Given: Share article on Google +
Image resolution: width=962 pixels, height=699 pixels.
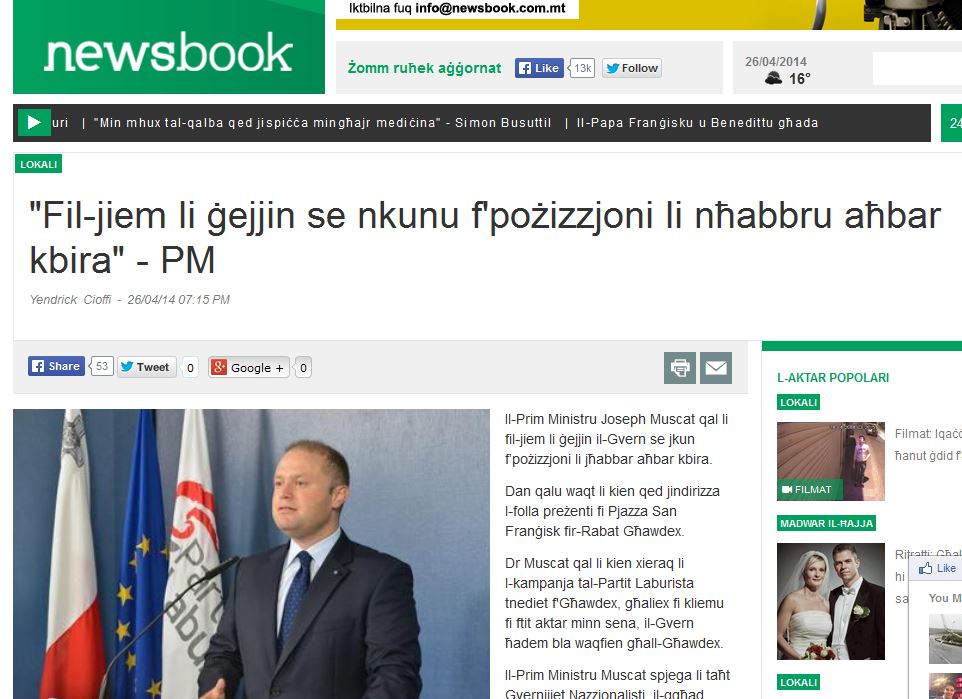Looking at the screenshot, I should (248, 368).
